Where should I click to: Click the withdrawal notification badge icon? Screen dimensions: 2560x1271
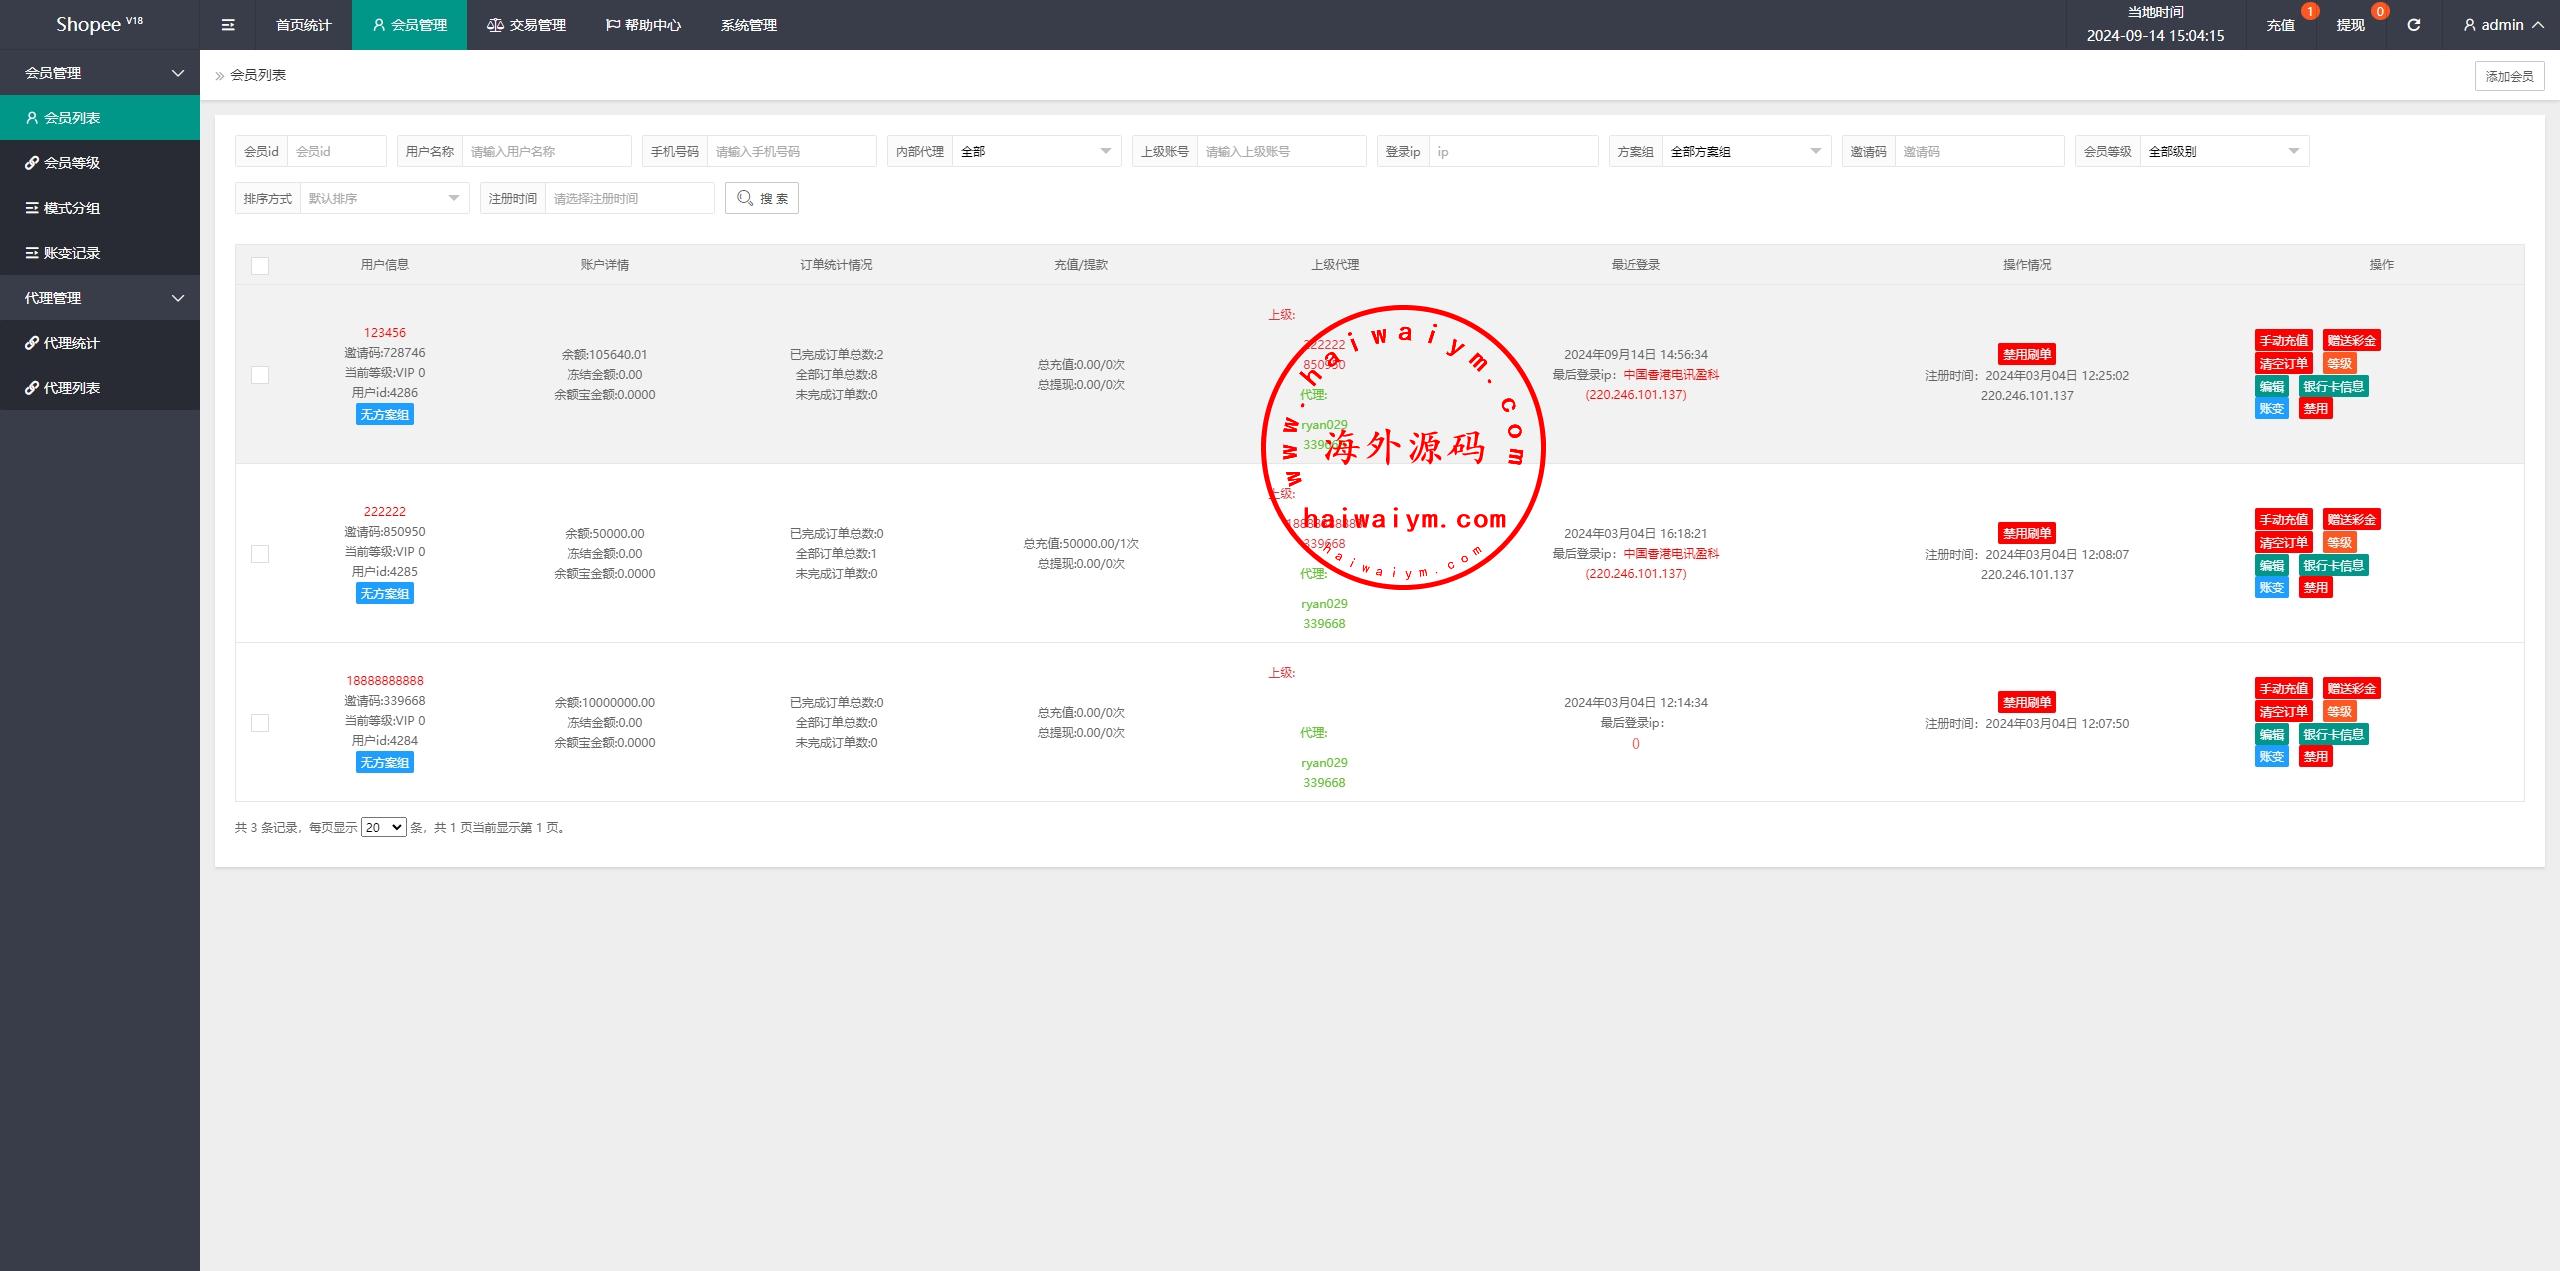(2379, 11)
